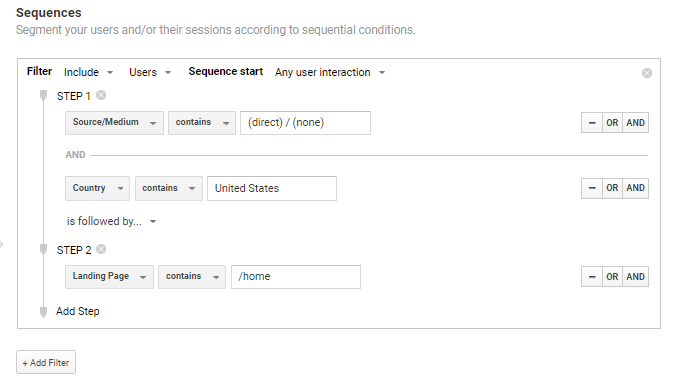683x389 pixels.
Task: Click the Step 1 timeline marker
Action: point(43,95)
